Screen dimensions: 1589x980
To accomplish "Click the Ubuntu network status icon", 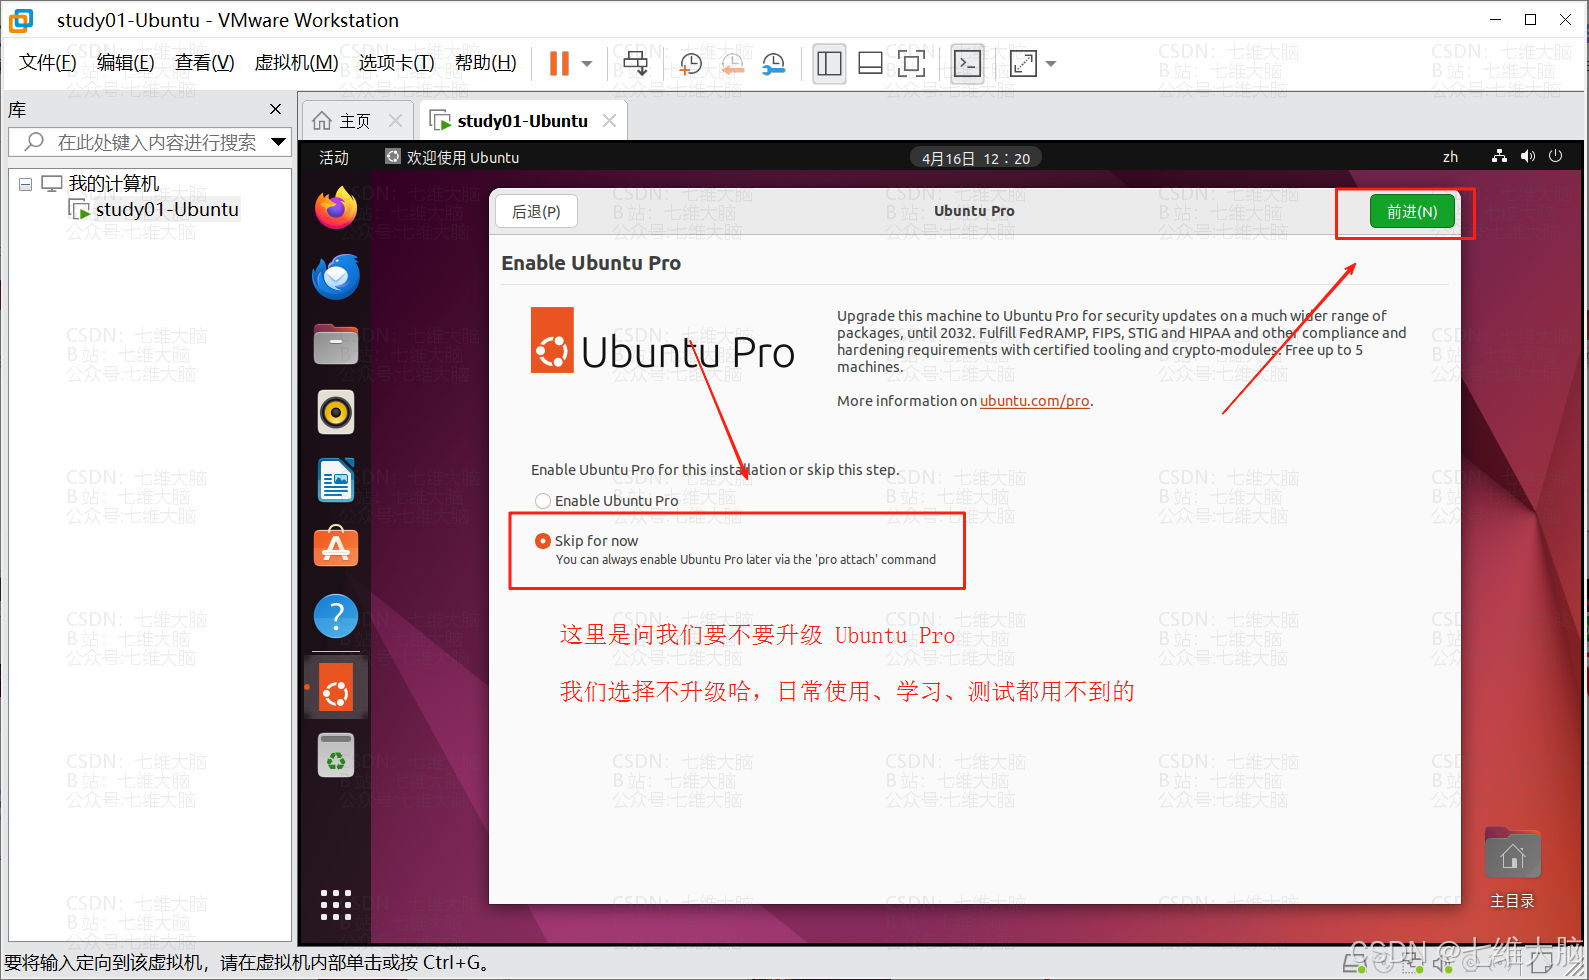I will click(x=1499, y=156).
